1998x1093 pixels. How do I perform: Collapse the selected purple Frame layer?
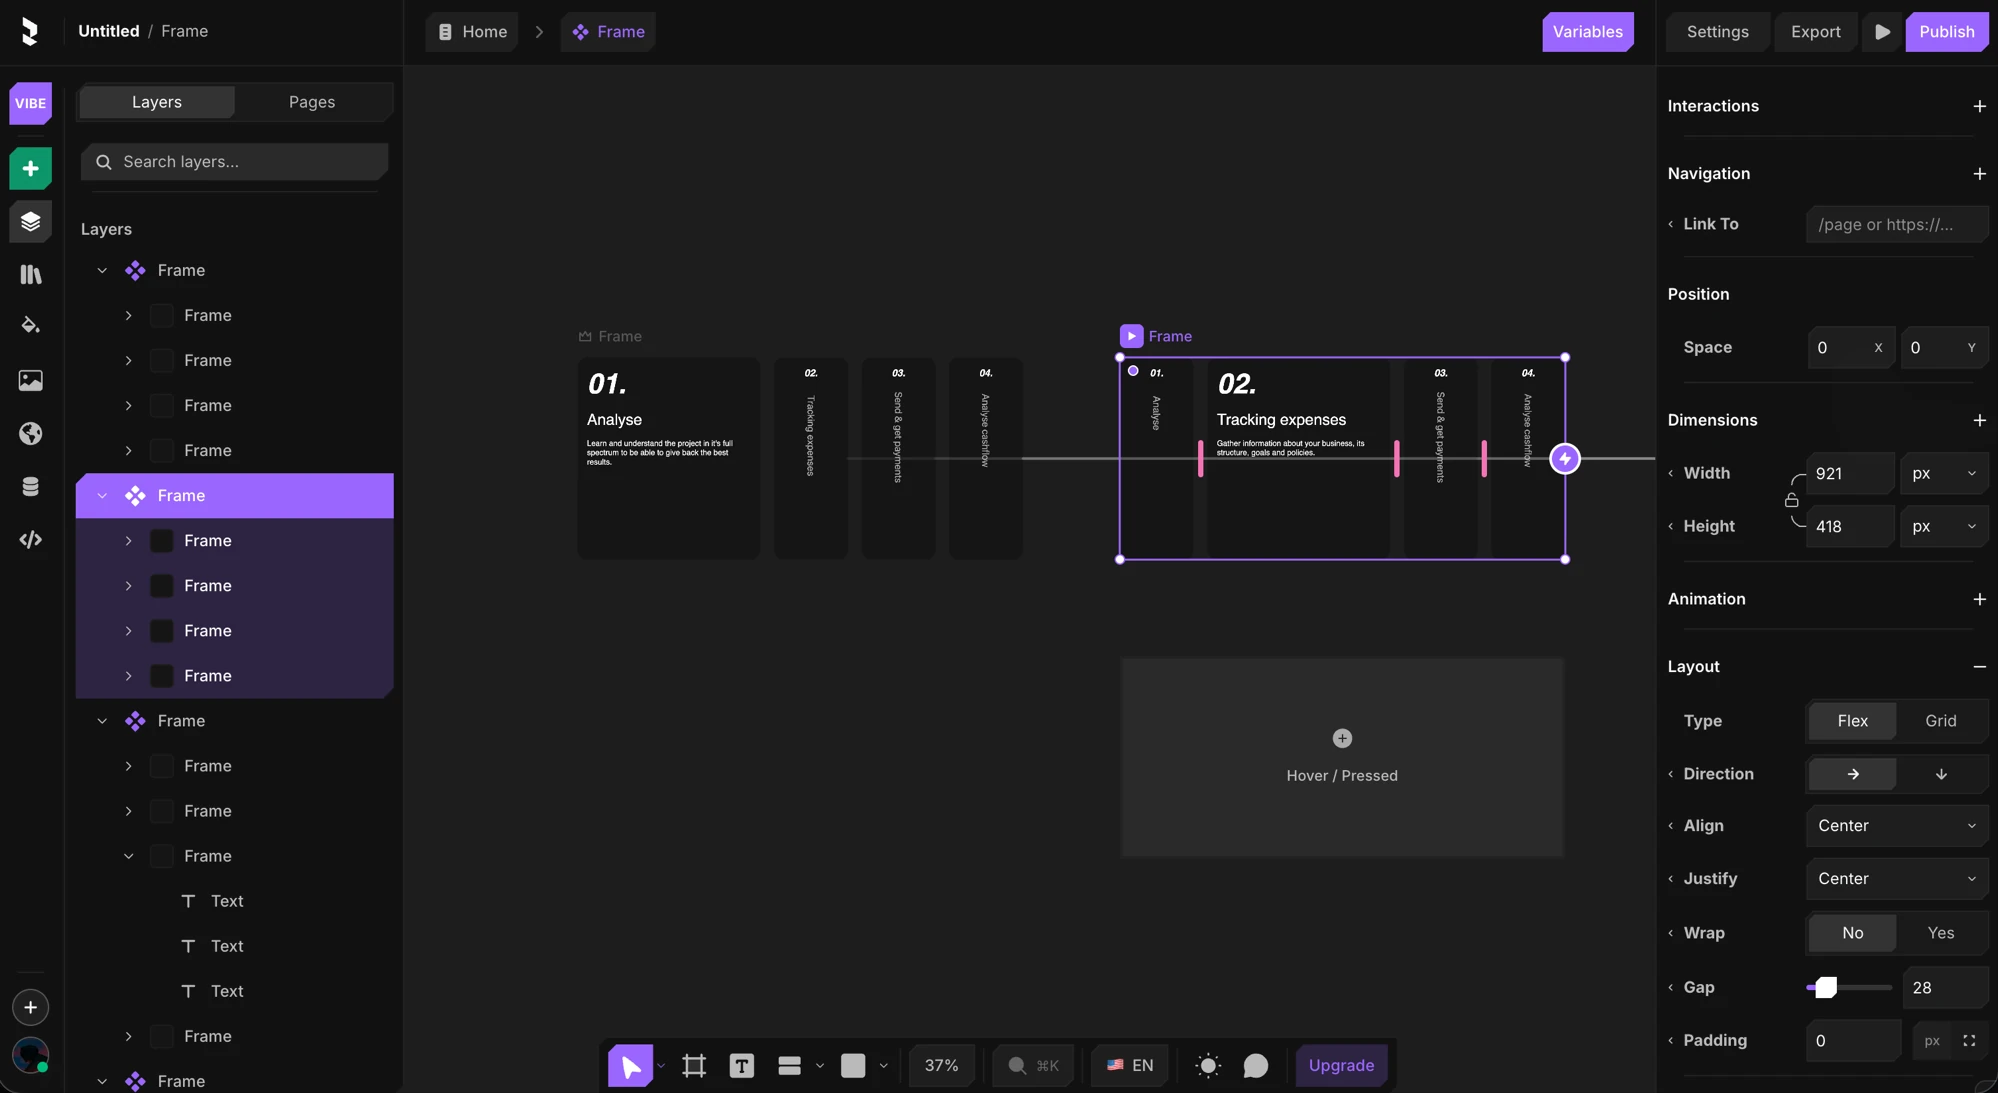(x=102, y=496)
